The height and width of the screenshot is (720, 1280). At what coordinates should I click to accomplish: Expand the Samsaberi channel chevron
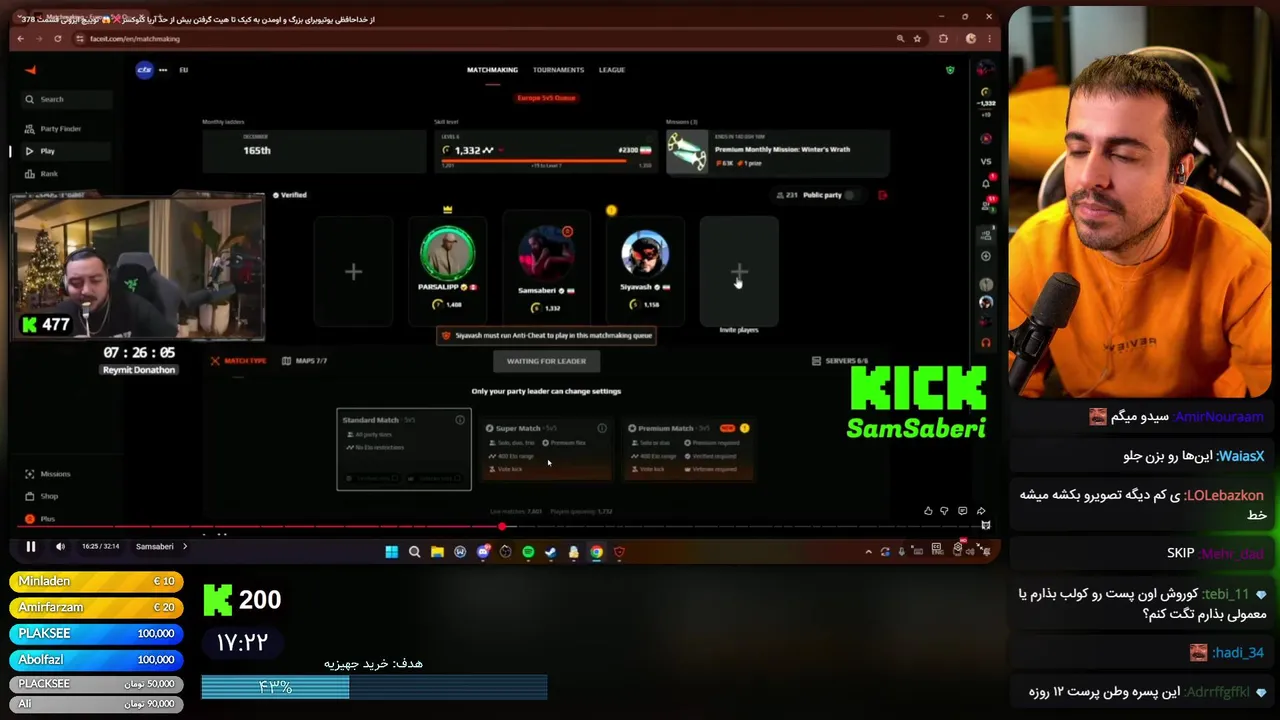185,546
